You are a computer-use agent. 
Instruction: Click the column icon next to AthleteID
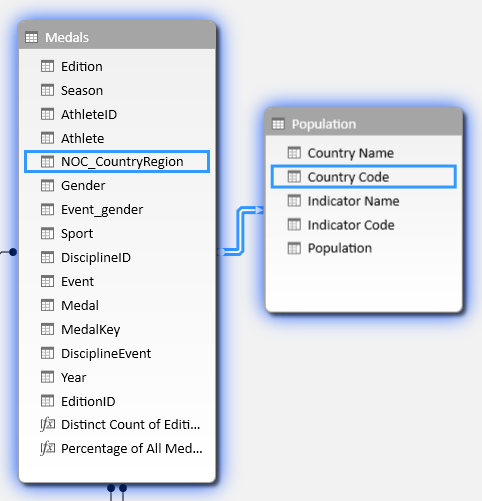(x=47, y=114)
